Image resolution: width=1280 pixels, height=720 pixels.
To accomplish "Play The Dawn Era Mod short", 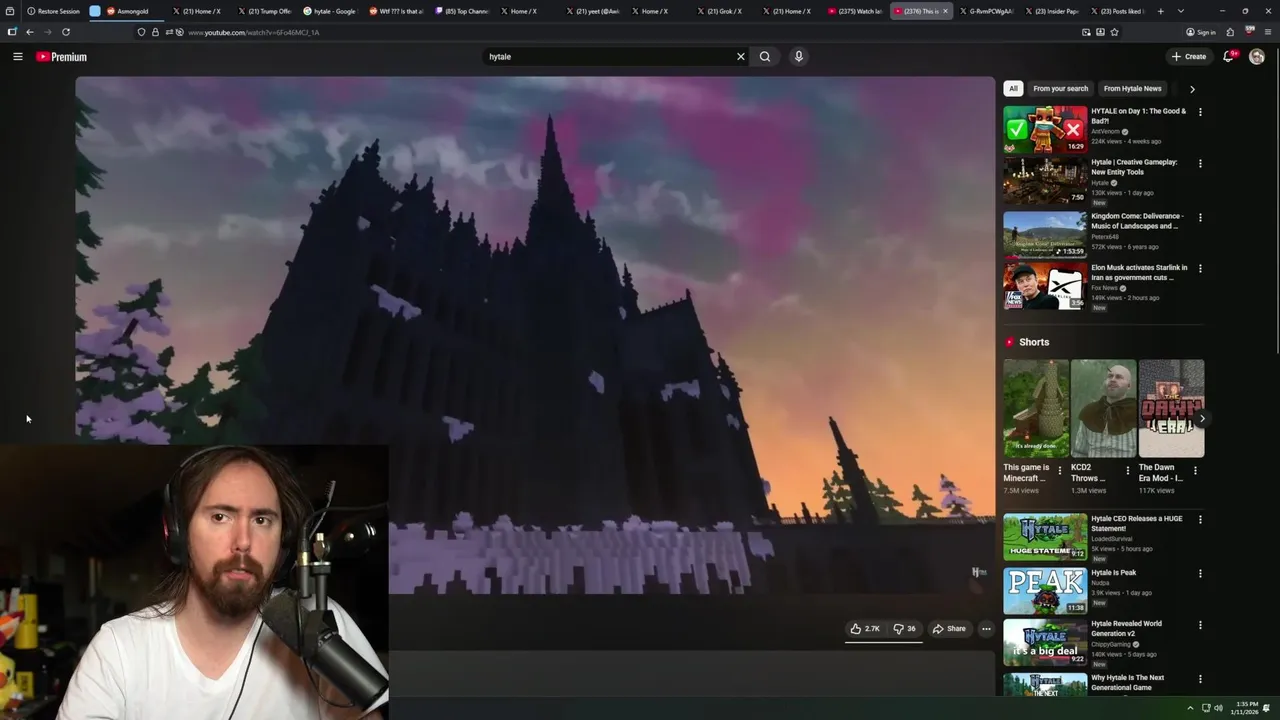I will [x=1171, y=408].
